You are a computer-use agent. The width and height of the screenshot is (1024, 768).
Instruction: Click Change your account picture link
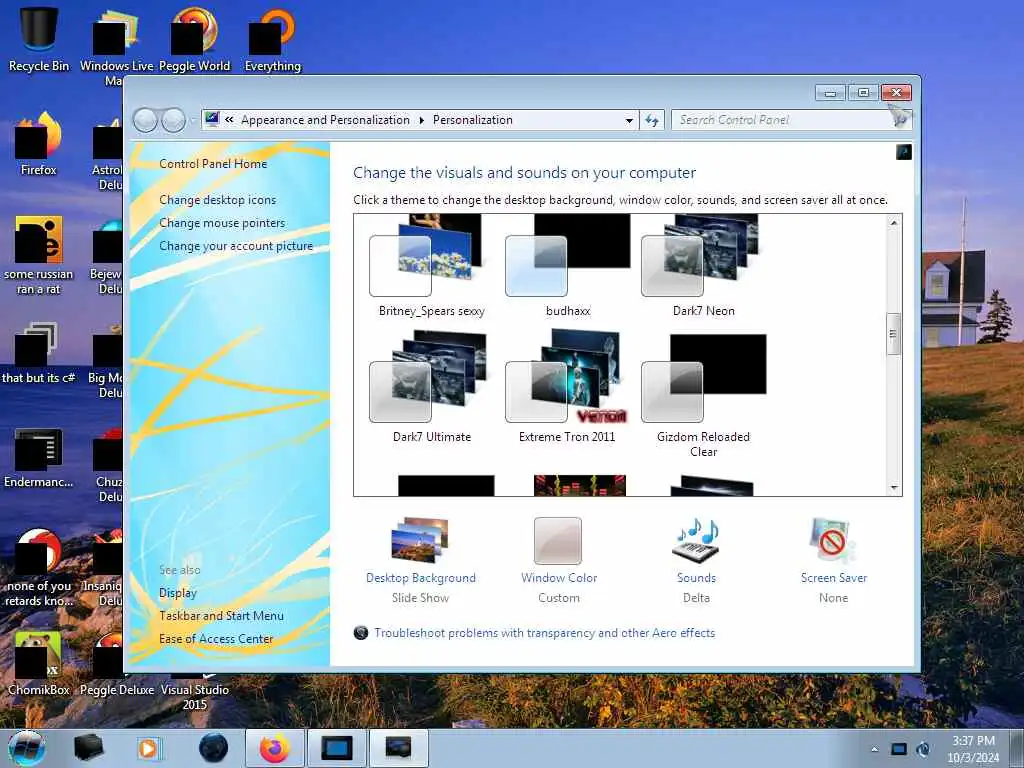pyautogui.click(x=236, y=246)
